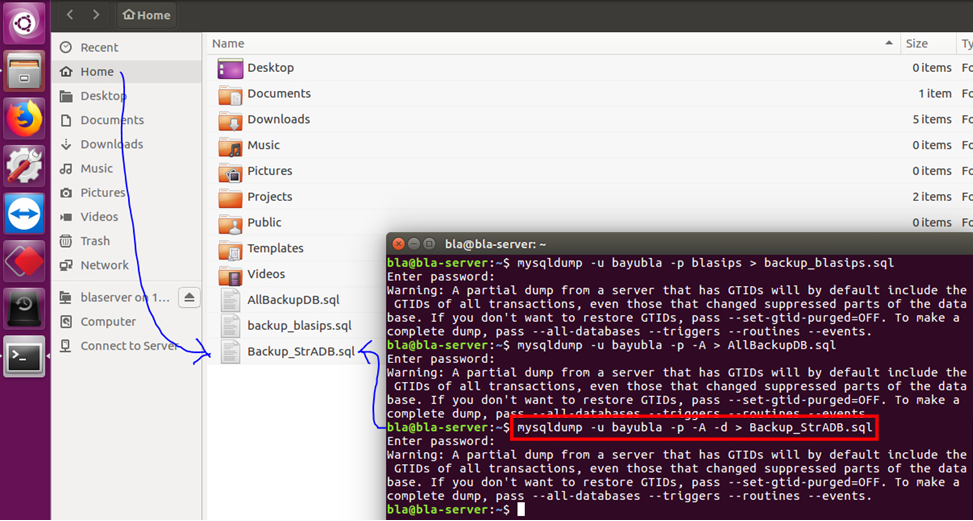Click Documents '1 item' size cell
Viewport: 973px width, 521px height.
935,94
